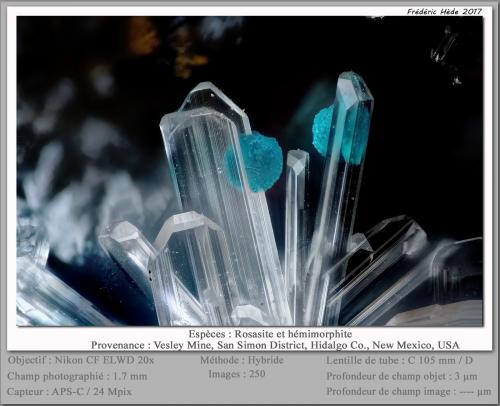Click the Espèces Rosasite et hémimorphite caption

coord(270,334)
